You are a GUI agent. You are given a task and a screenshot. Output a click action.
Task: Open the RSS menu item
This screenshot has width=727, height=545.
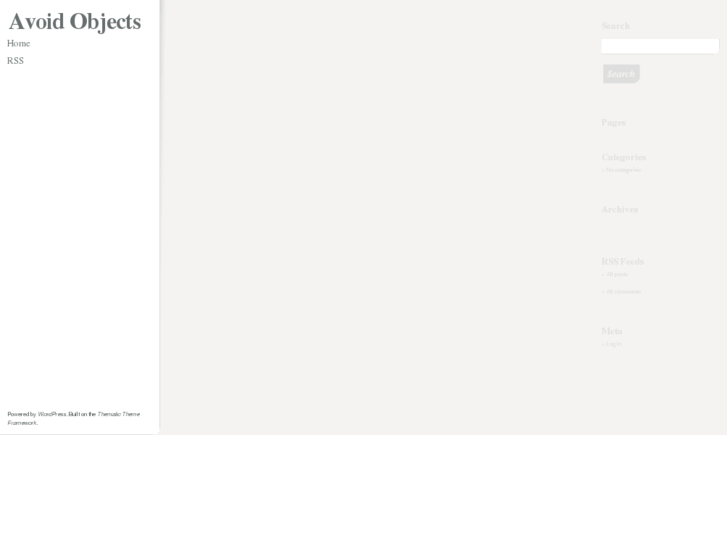coord(15,61)
